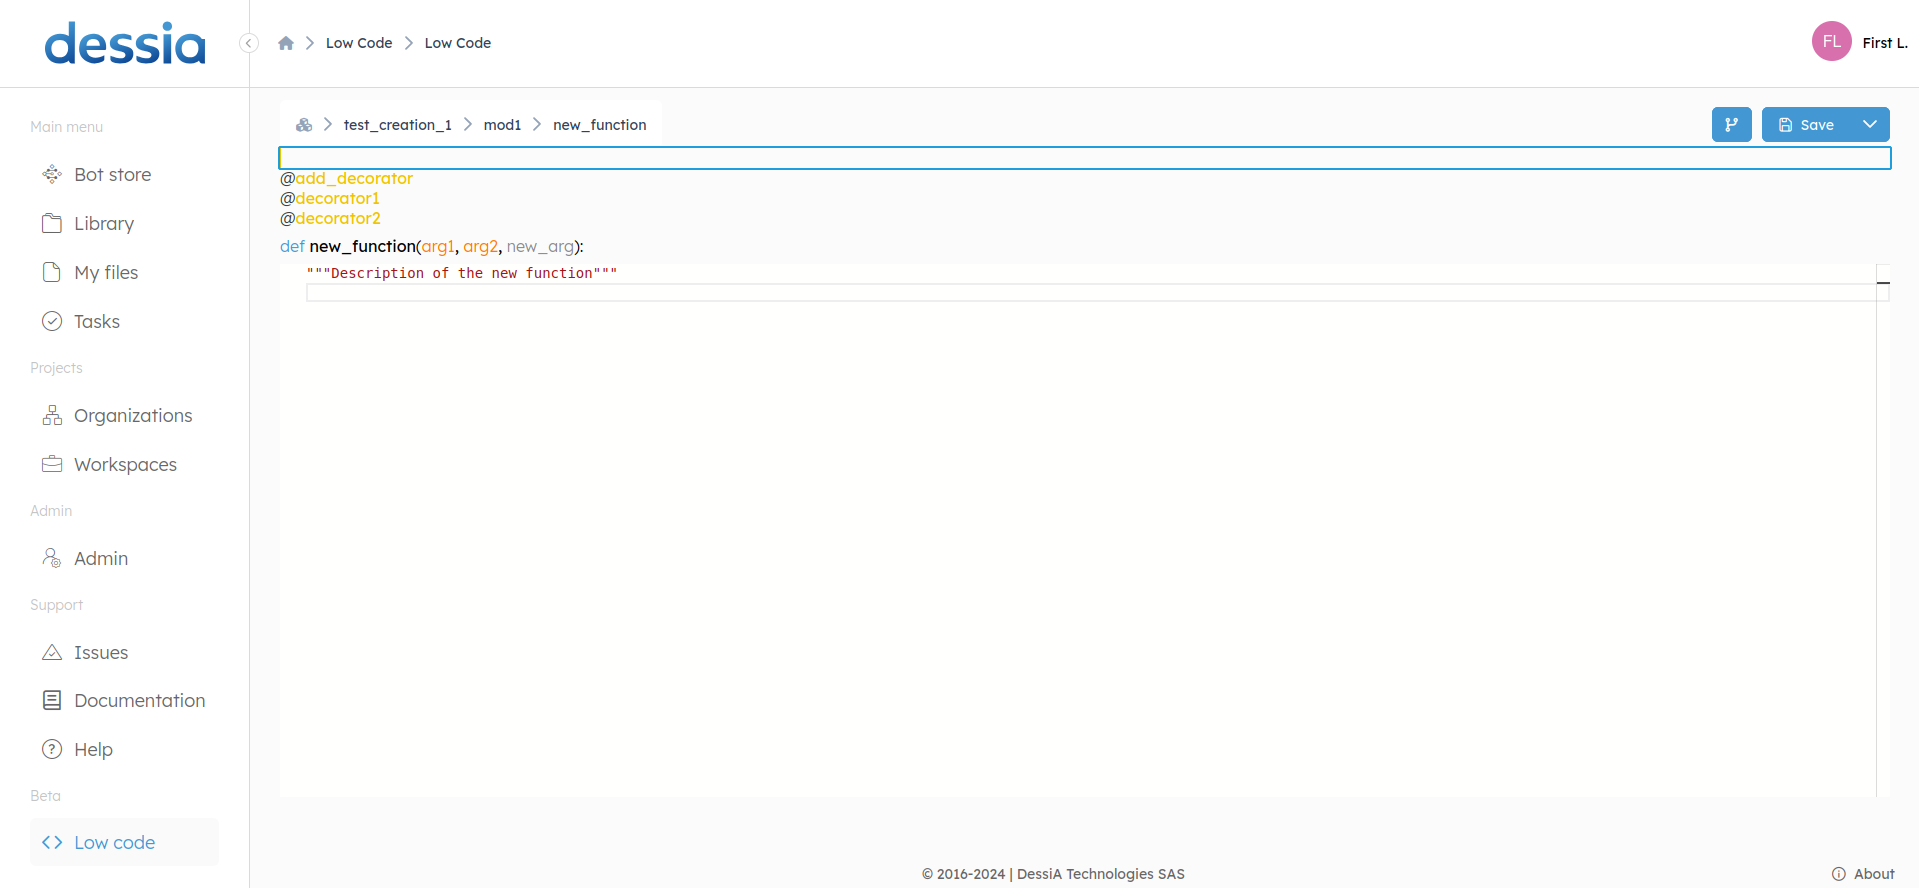
Task: Open My files menu item
Action: (x=106, y=273)
